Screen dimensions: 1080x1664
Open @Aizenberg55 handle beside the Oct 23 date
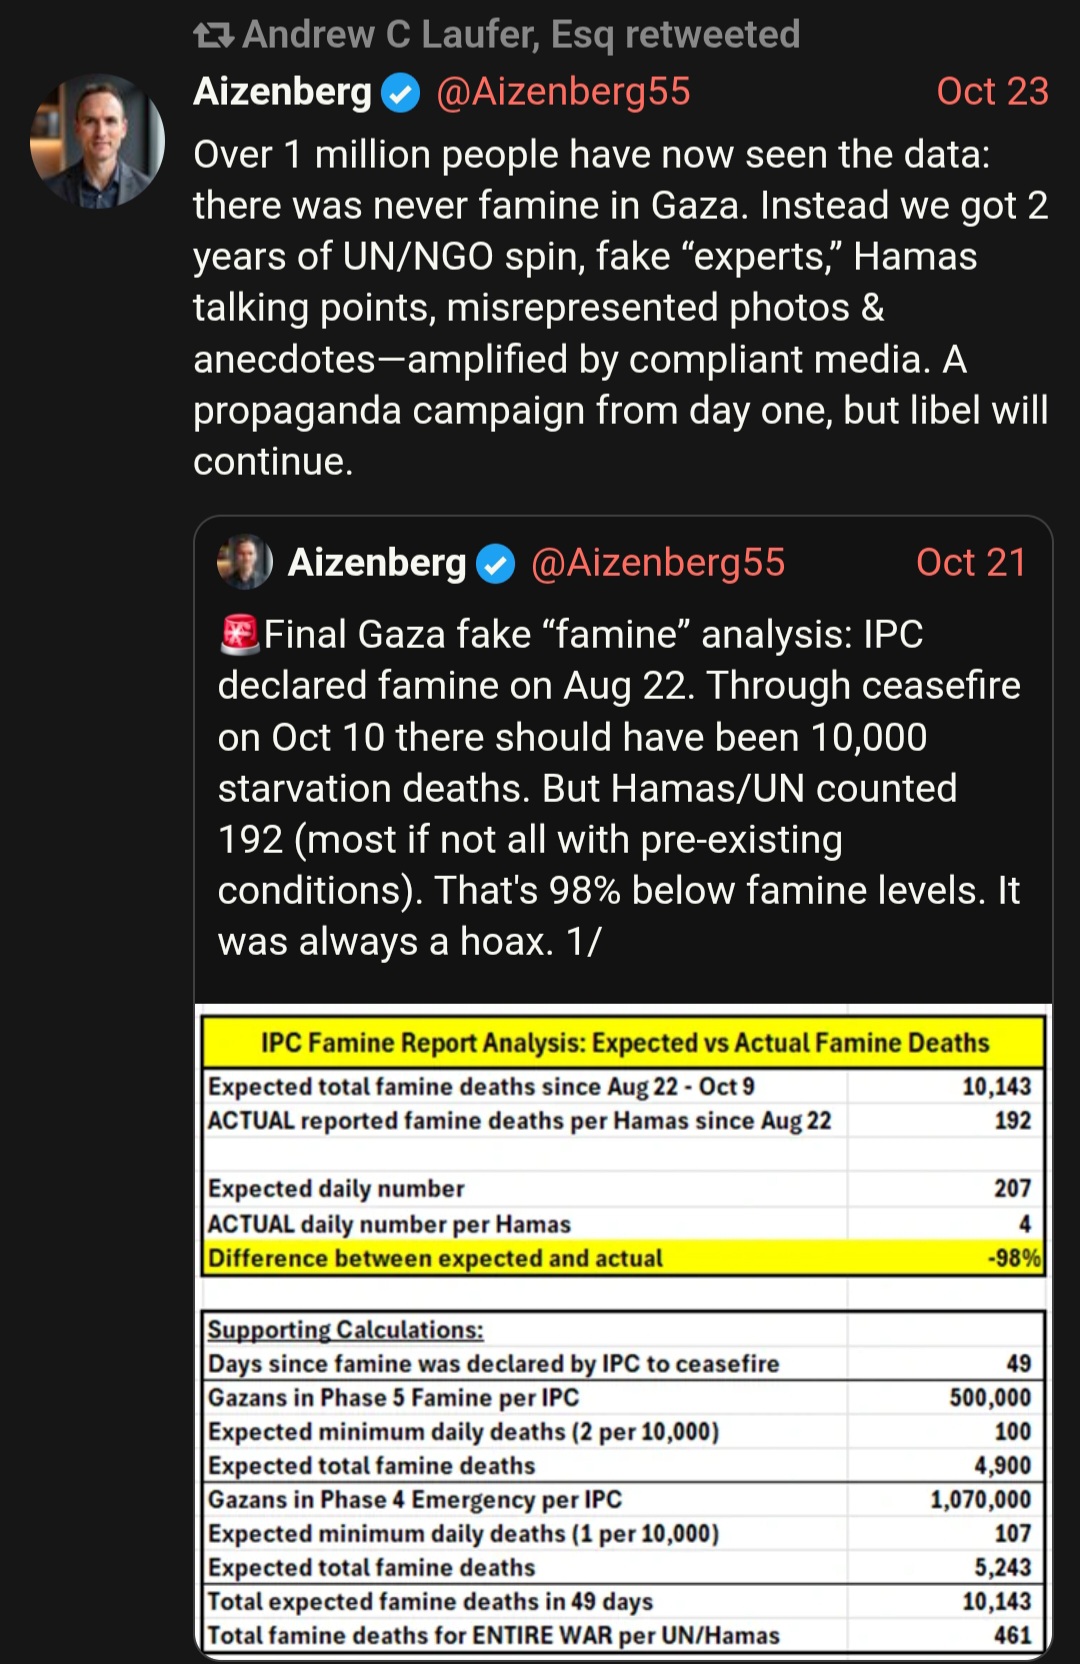pyautogui.click(x=563, y=92)
